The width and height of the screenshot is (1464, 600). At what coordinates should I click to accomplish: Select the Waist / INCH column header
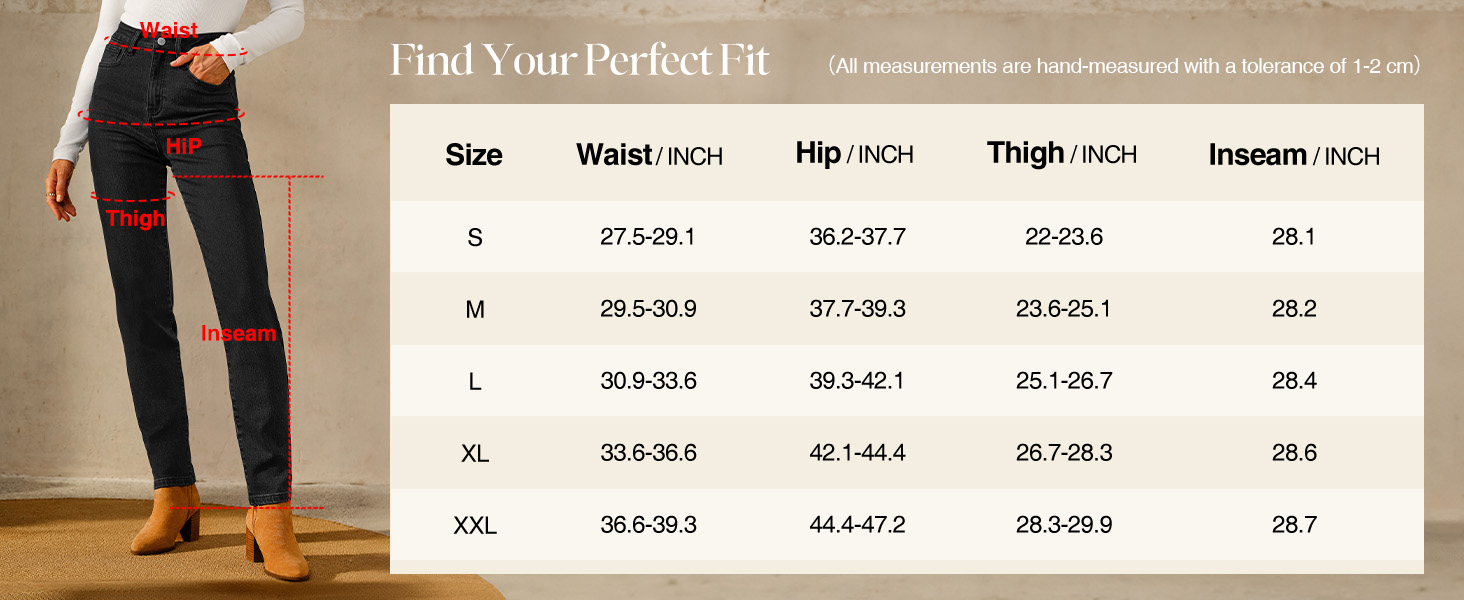click(649, 155)
